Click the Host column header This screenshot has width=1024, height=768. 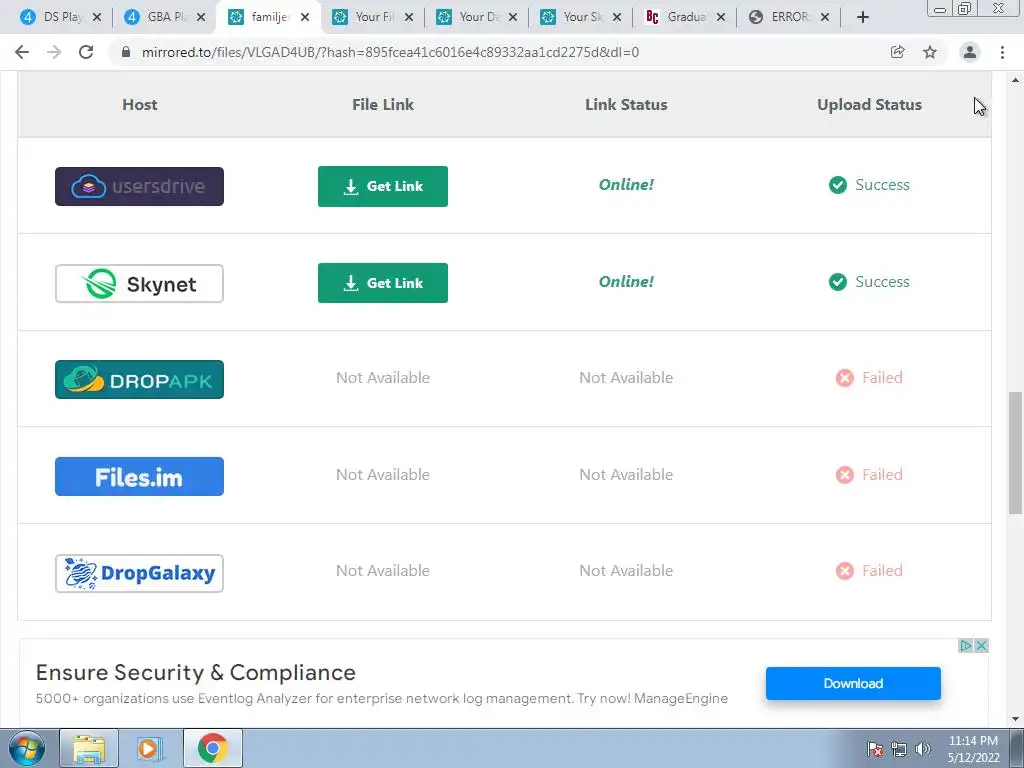140,104
